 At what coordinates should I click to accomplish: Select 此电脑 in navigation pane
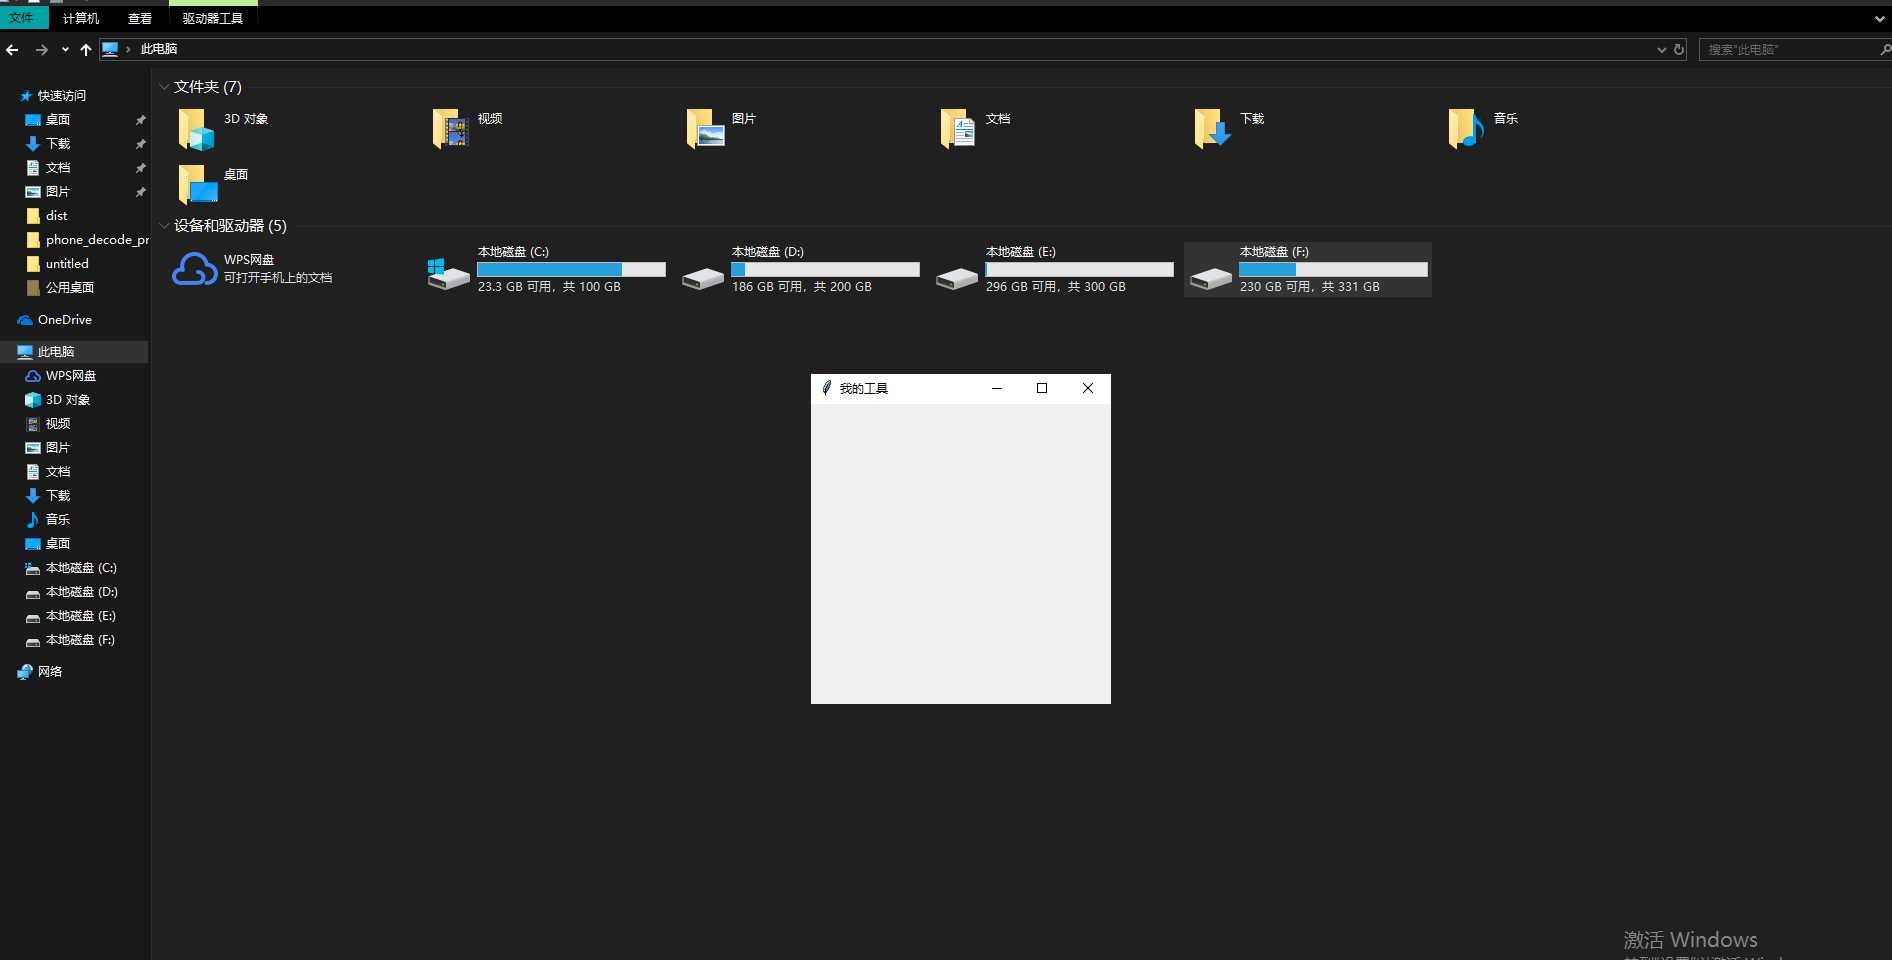56,352
